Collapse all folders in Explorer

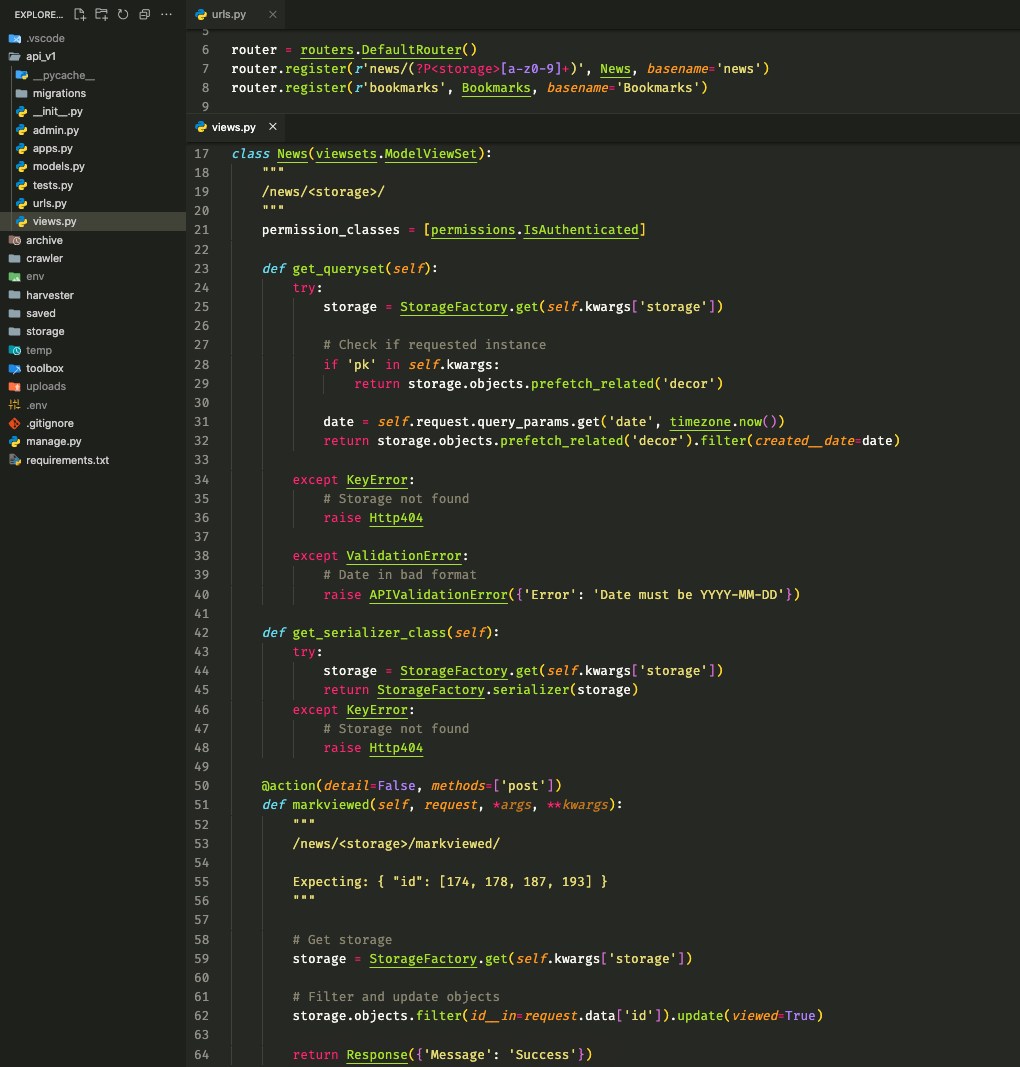(x=145, y=14)
